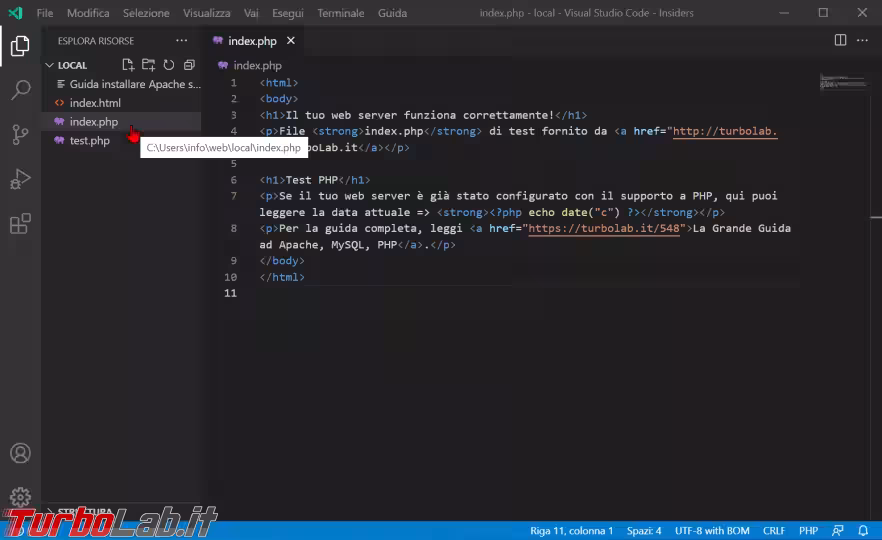Minimize the VS Code window

tap(784, 12)
